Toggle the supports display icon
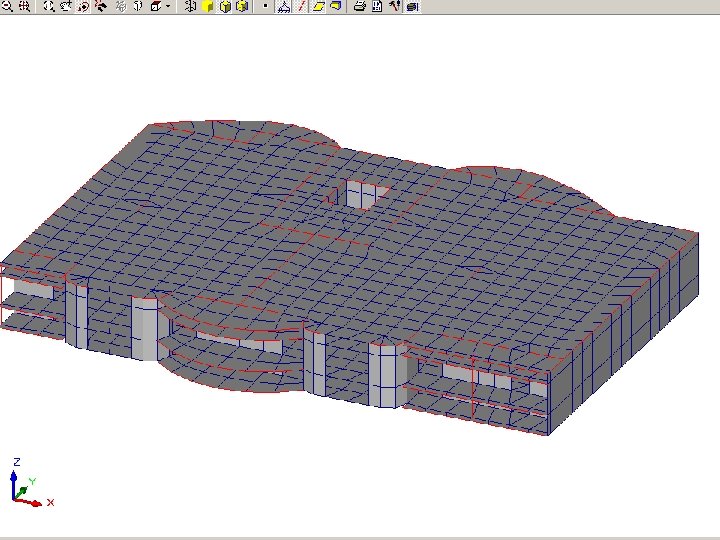The image size is (720, 540). click(284, 6)
